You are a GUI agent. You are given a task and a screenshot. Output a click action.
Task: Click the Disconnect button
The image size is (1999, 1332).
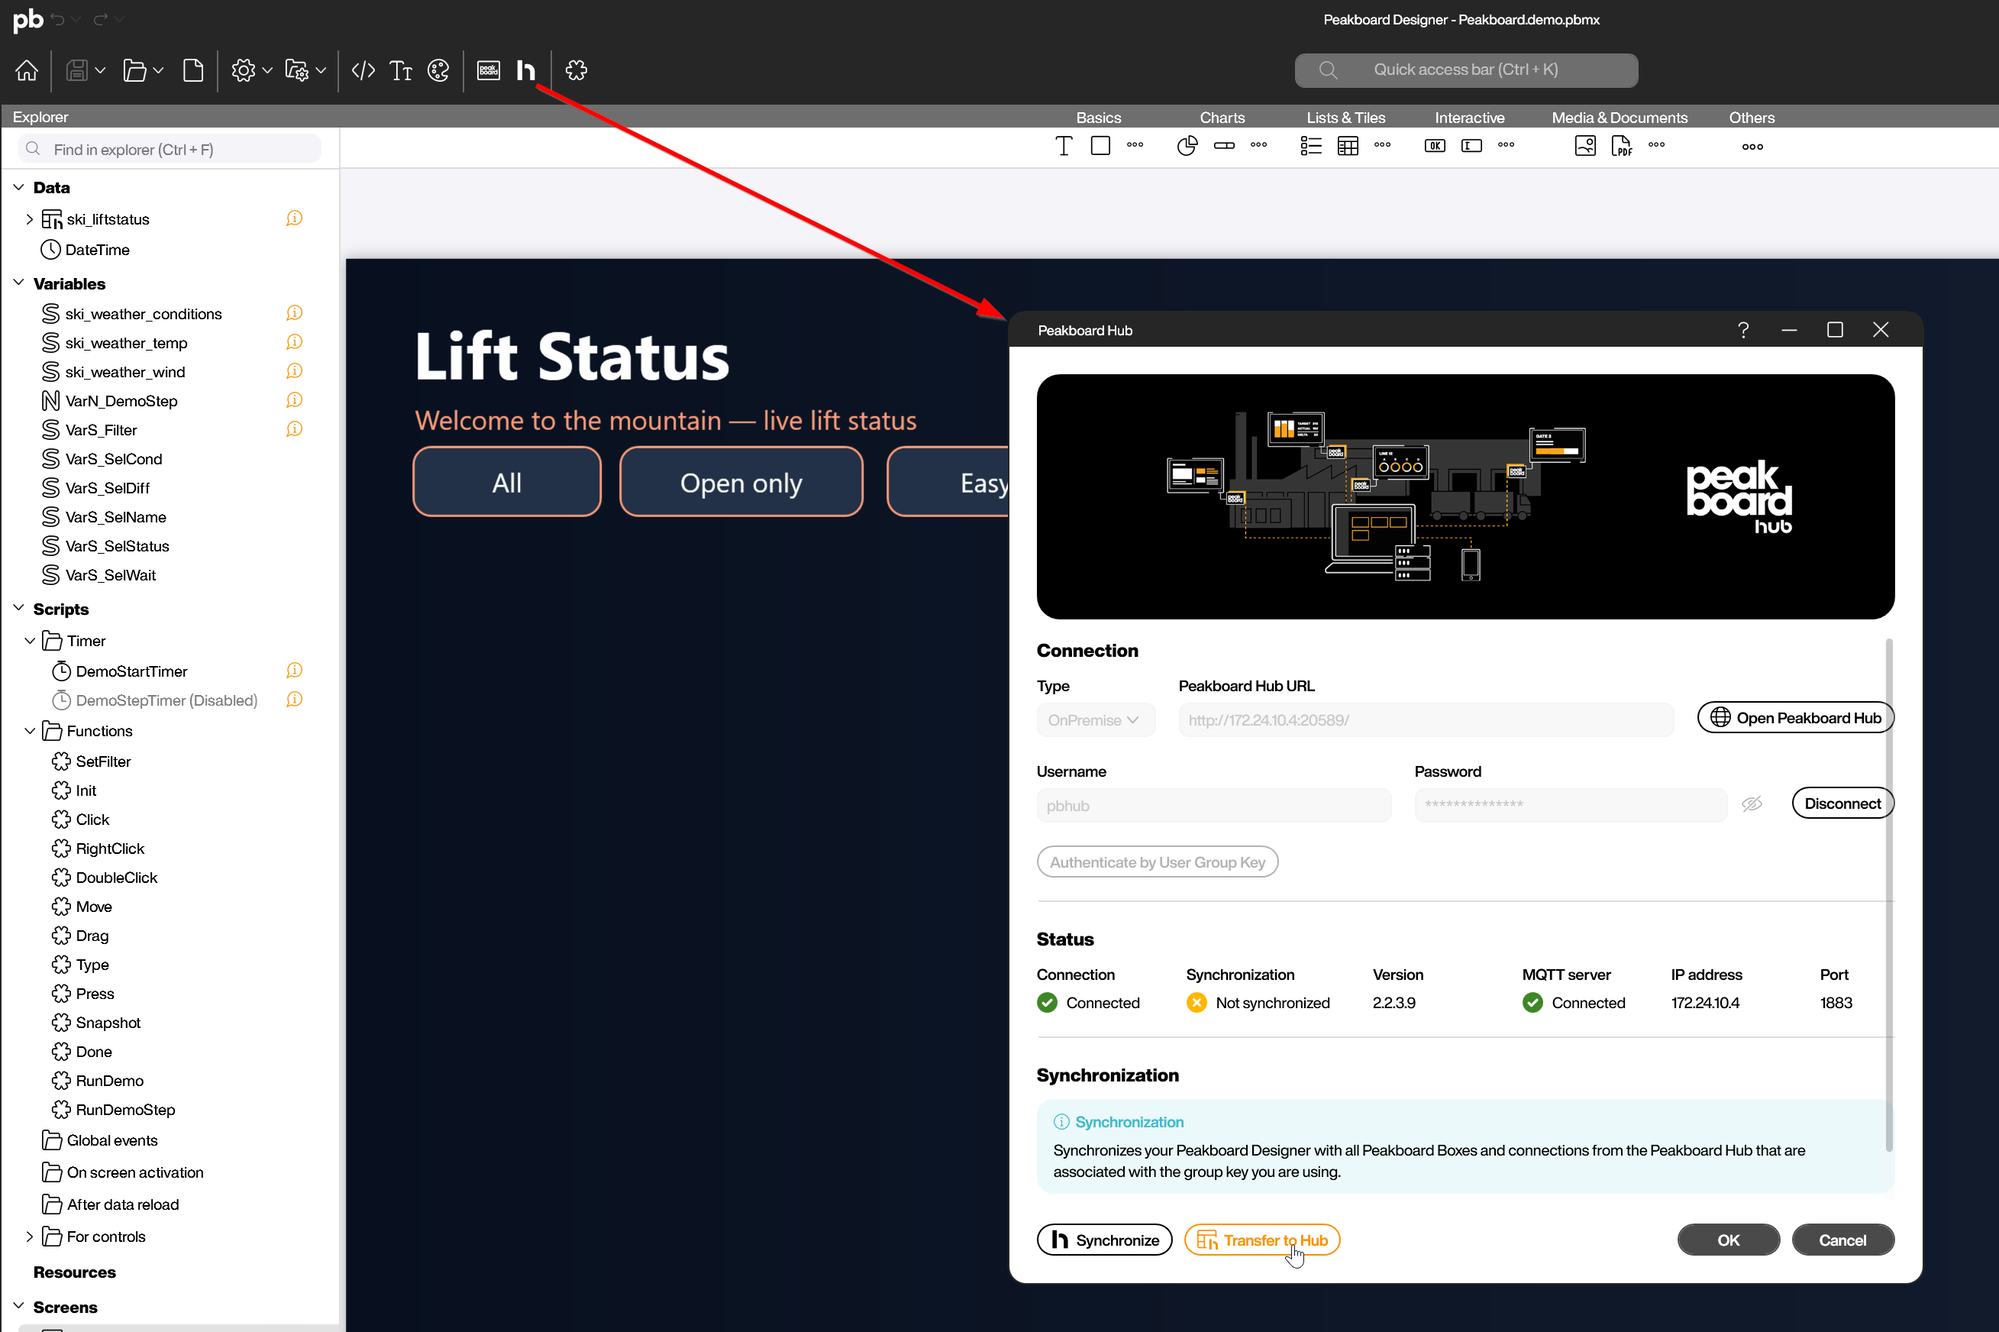pyautogui.click(x=1842, y=803)
